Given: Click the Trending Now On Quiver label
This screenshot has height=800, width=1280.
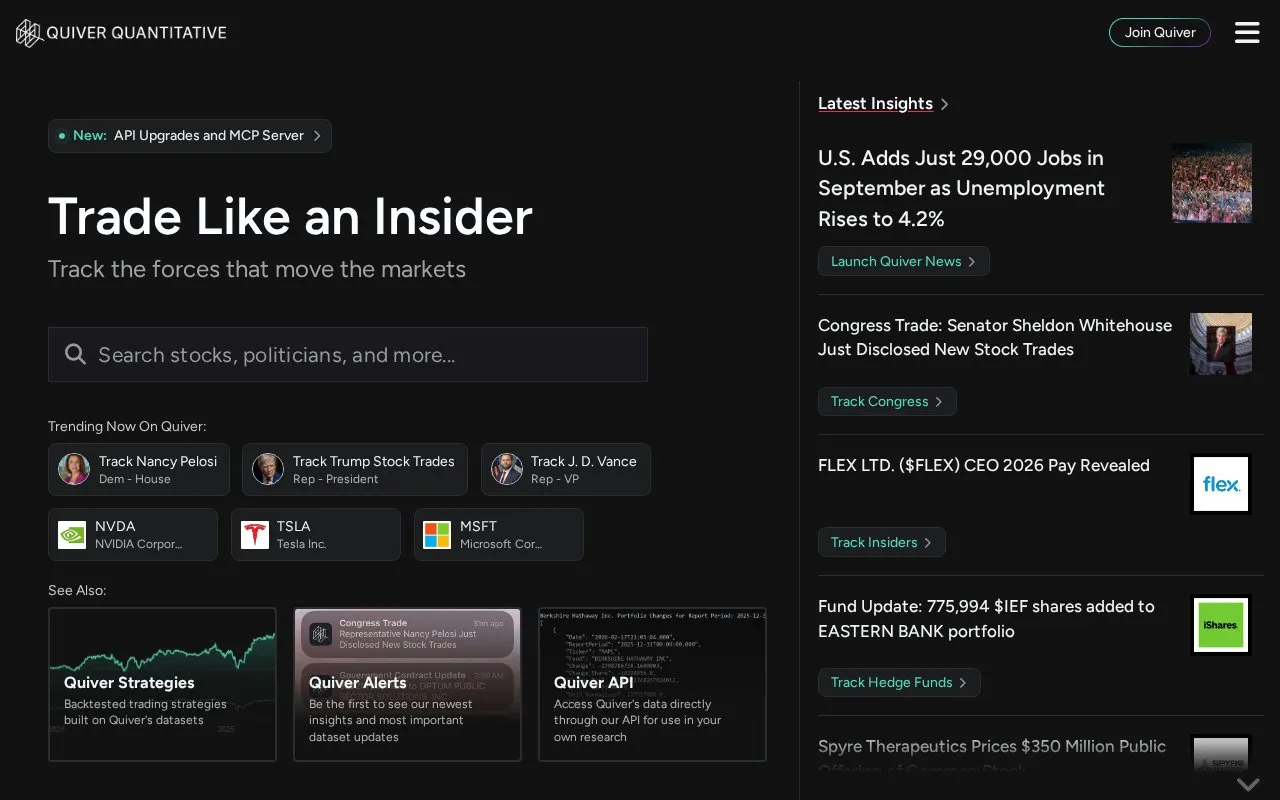Looking at the screenshot, I should pyautogui.click(x=127, y=426).
